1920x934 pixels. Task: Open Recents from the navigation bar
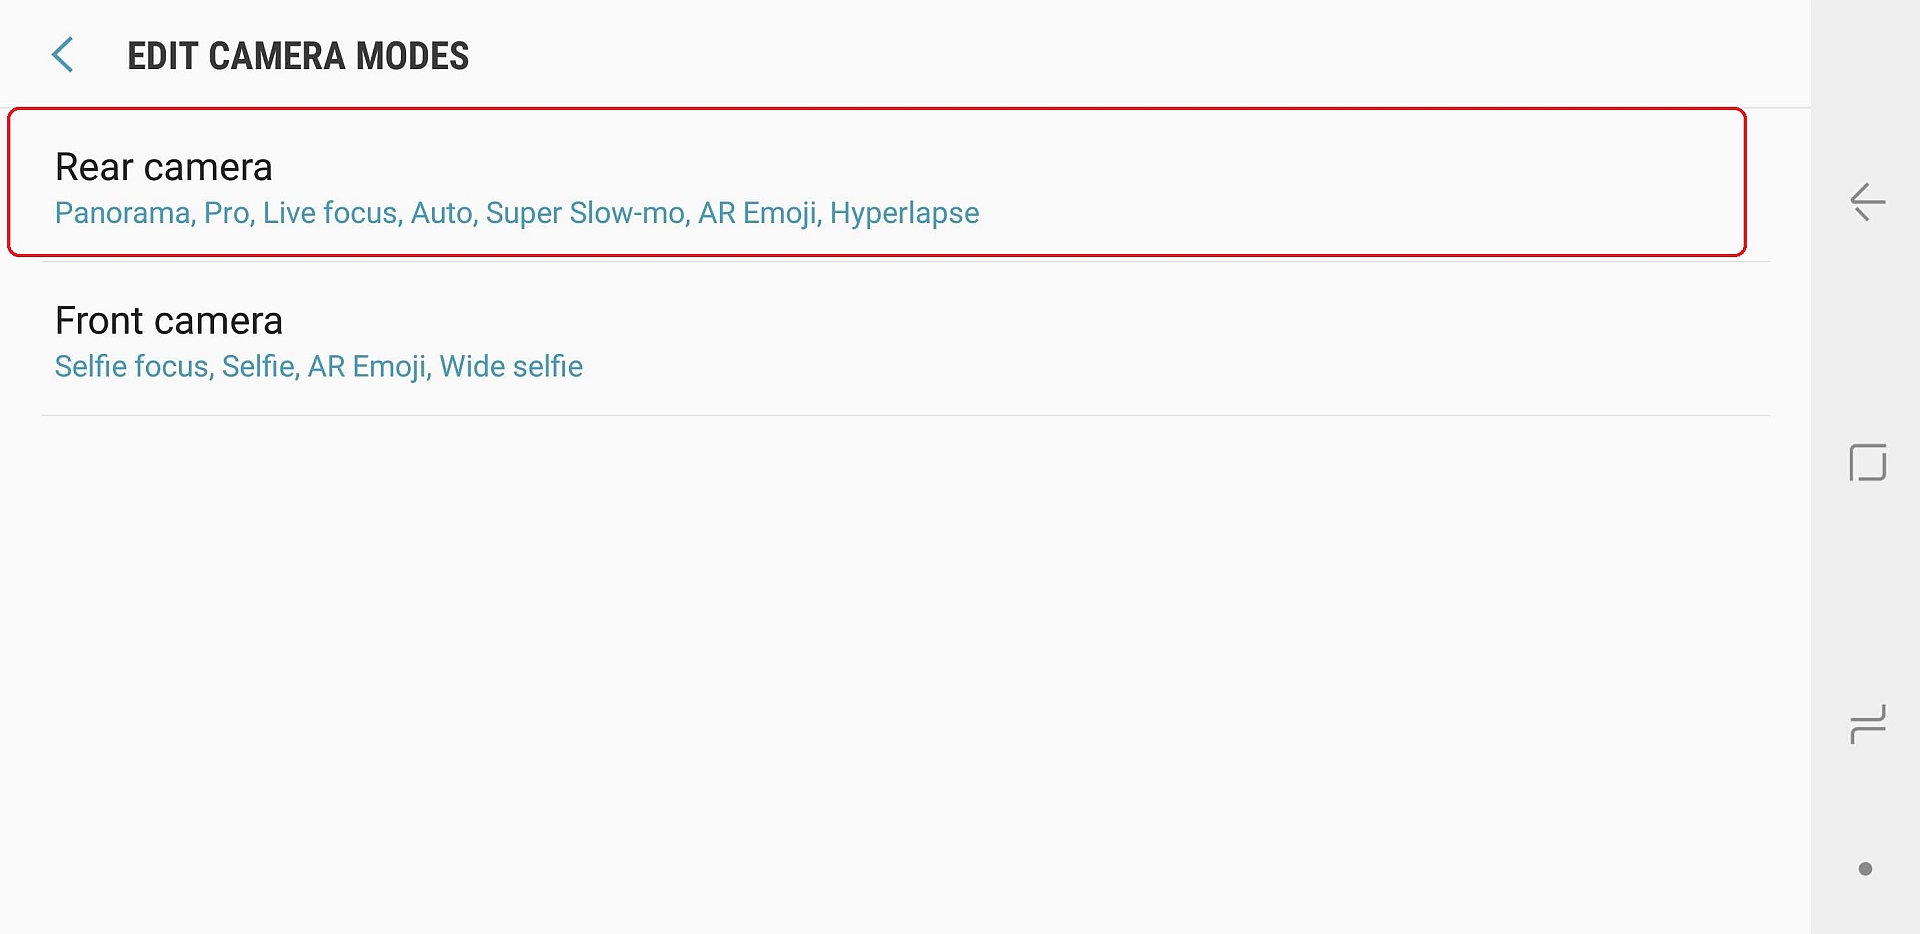[1867, 724]
